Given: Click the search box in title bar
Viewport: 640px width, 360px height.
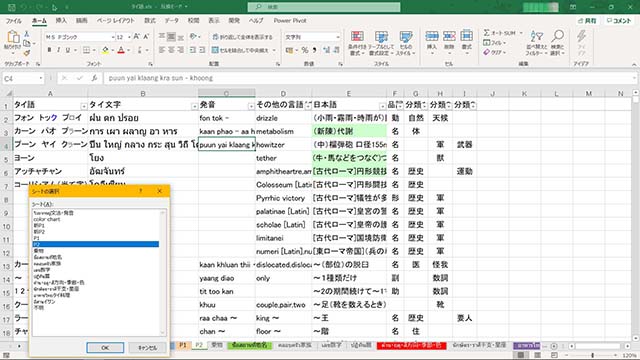Looking at the screenshot, I should point(324,7).
